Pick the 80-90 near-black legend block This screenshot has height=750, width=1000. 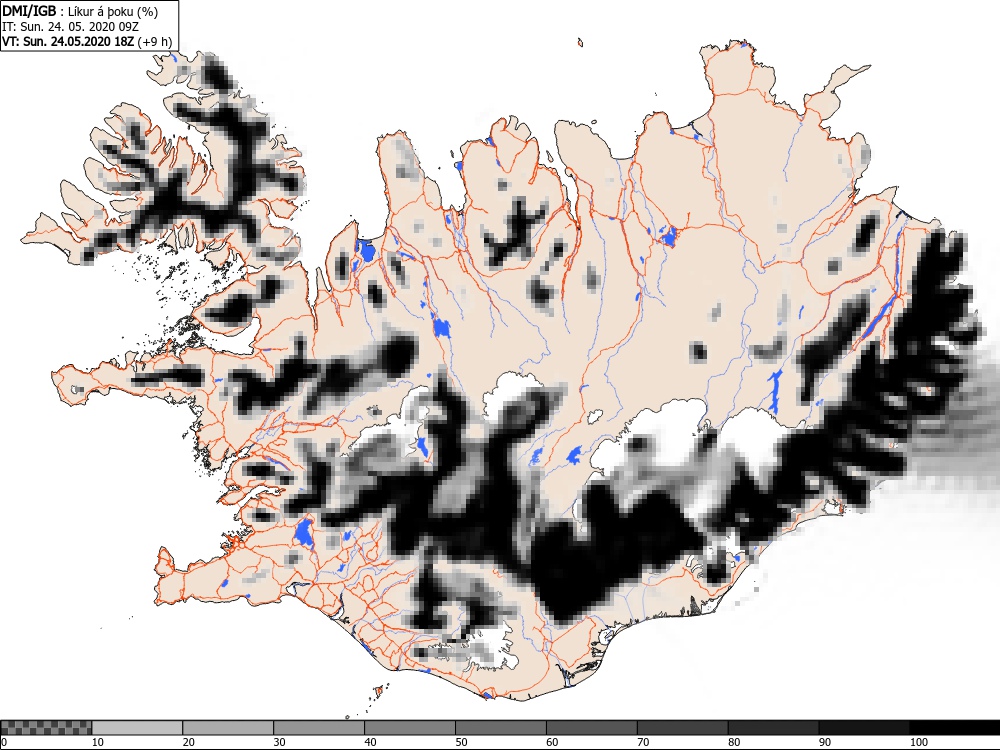[x=774, y=728]
